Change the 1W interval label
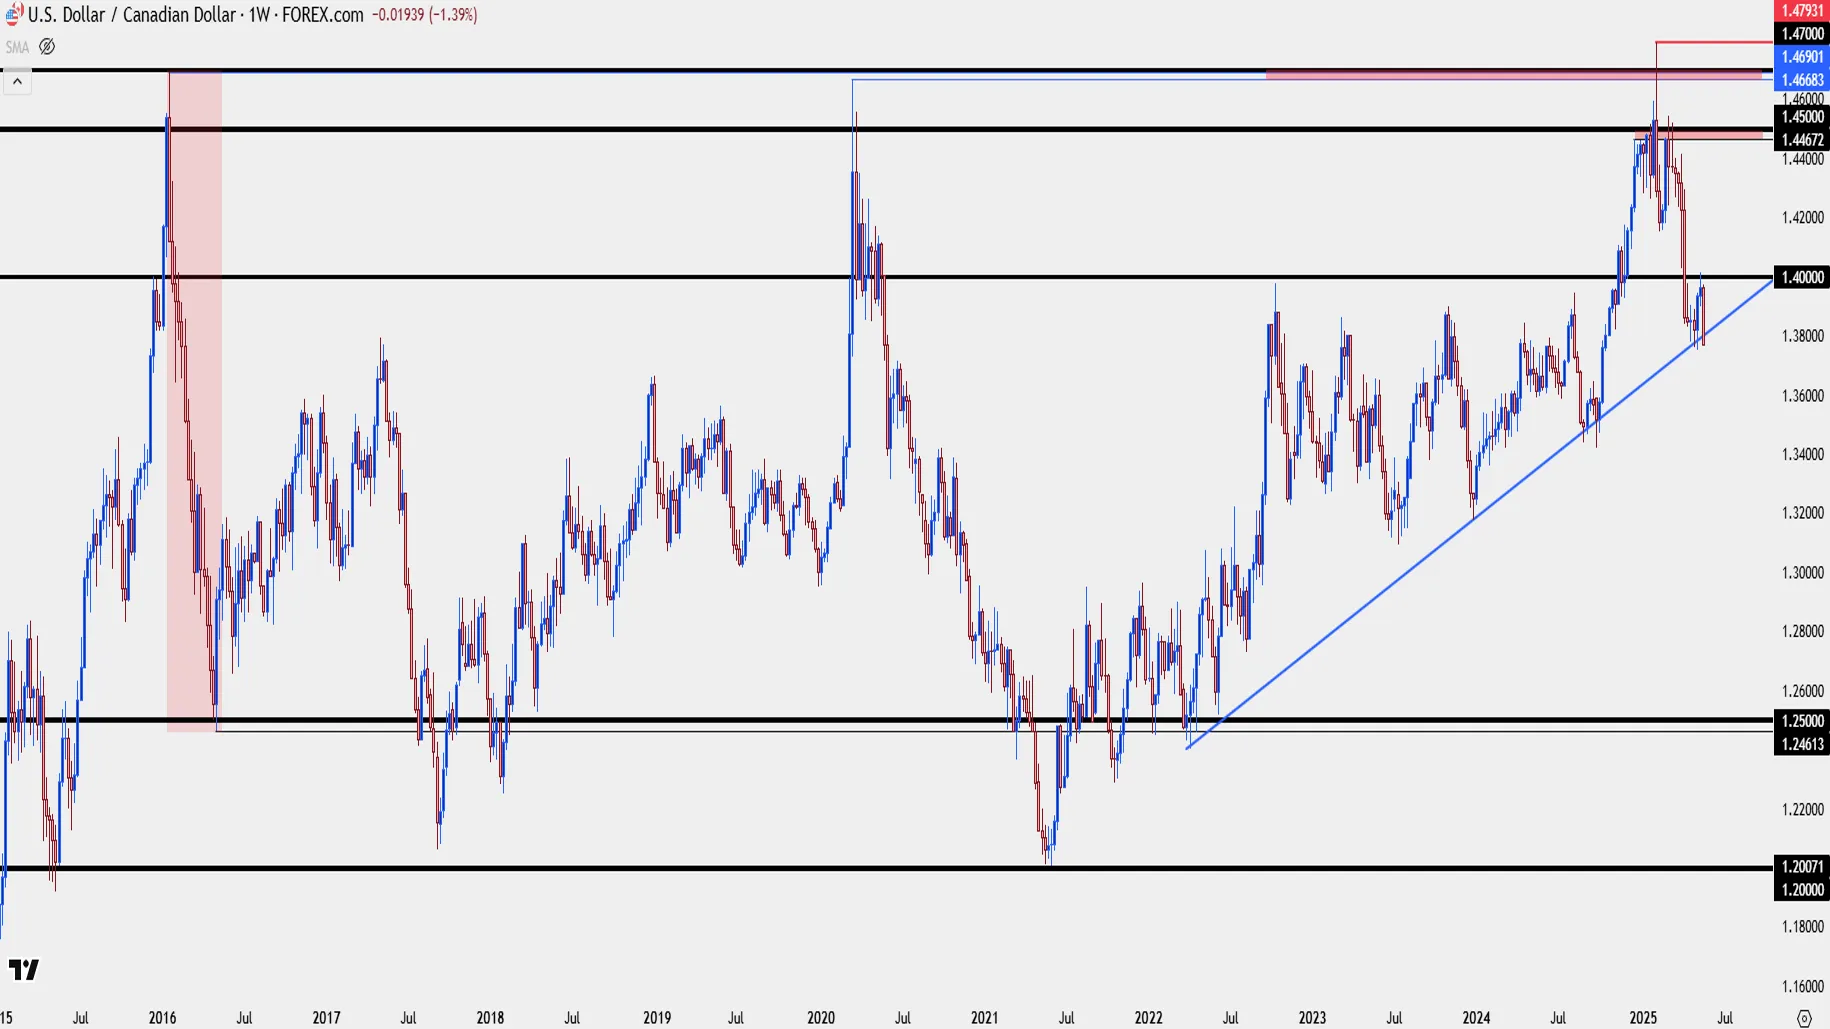The image size is (1830, 1029). coord(260,15)
